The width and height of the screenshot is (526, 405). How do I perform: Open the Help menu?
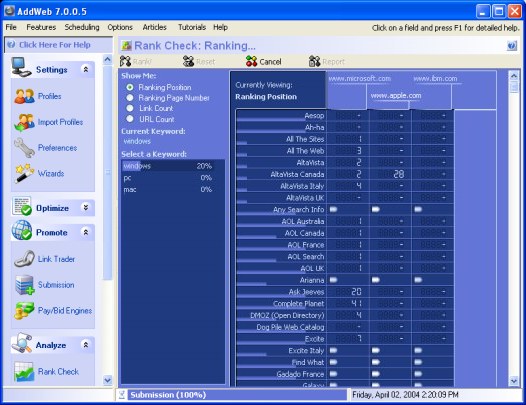pos(220,27)
